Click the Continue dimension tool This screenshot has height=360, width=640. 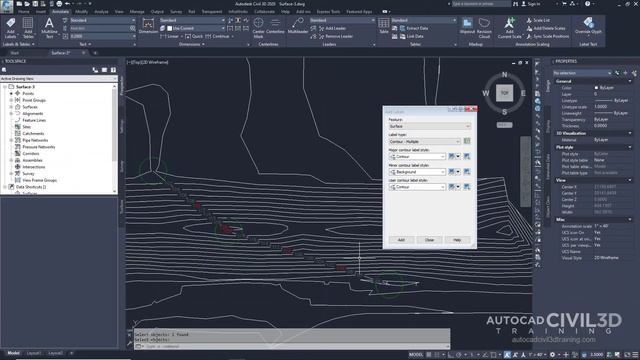pos(218,36)
